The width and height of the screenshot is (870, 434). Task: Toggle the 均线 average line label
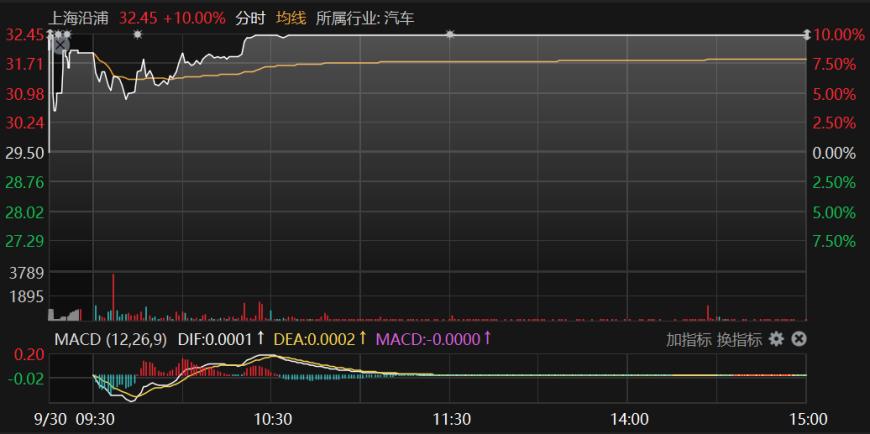(x=290, y=17)
